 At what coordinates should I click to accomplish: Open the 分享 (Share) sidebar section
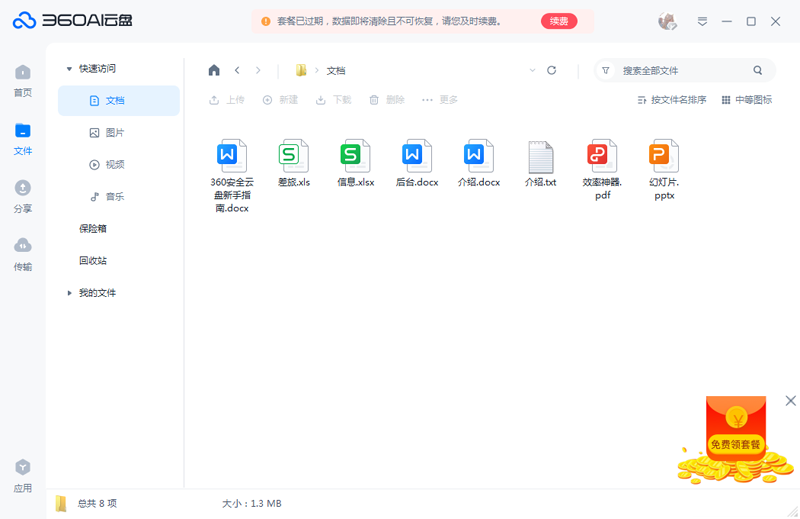(x=22, y=196)
